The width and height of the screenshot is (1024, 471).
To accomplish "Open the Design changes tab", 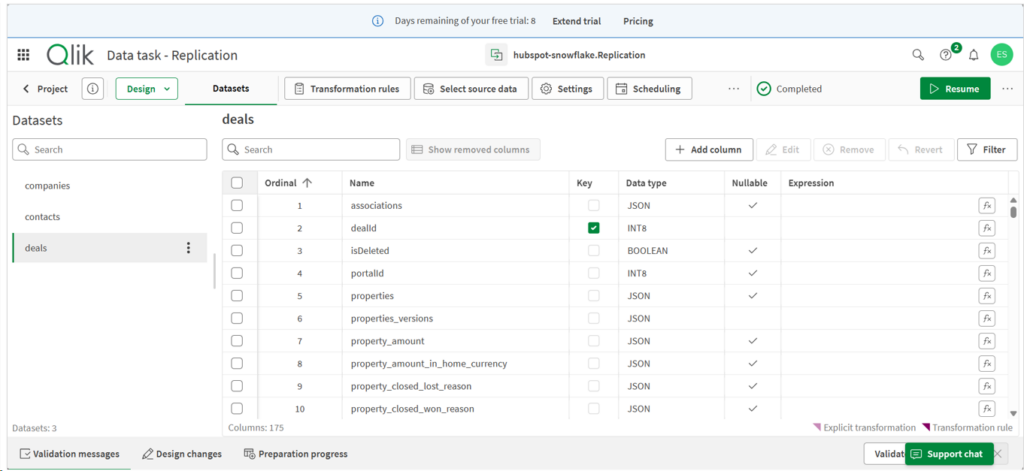I will click(182, 453).
